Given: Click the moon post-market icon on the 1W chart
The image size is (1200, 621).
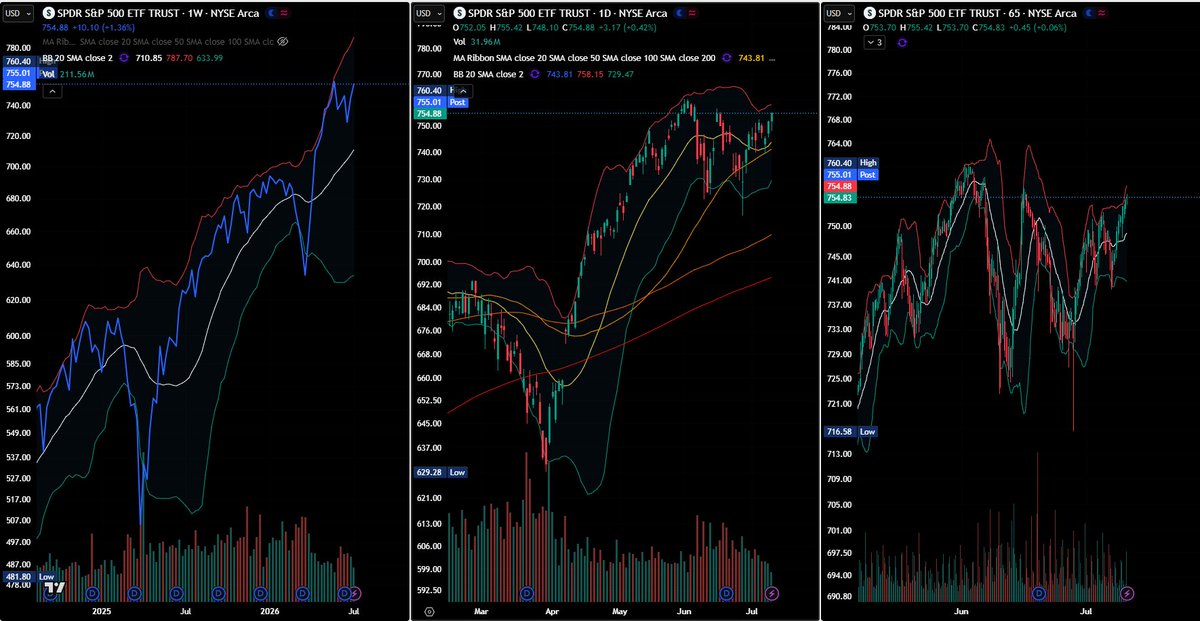Looking at the screenshot, I should (x=272, y=13).
